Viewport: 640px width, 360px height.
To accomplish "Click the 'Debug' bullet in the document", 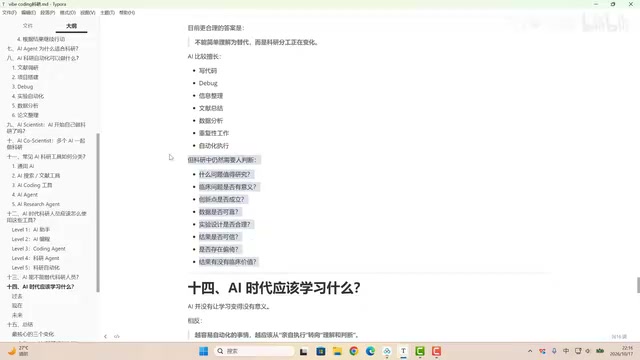I will pyautogui.click(x=208, y=83).
